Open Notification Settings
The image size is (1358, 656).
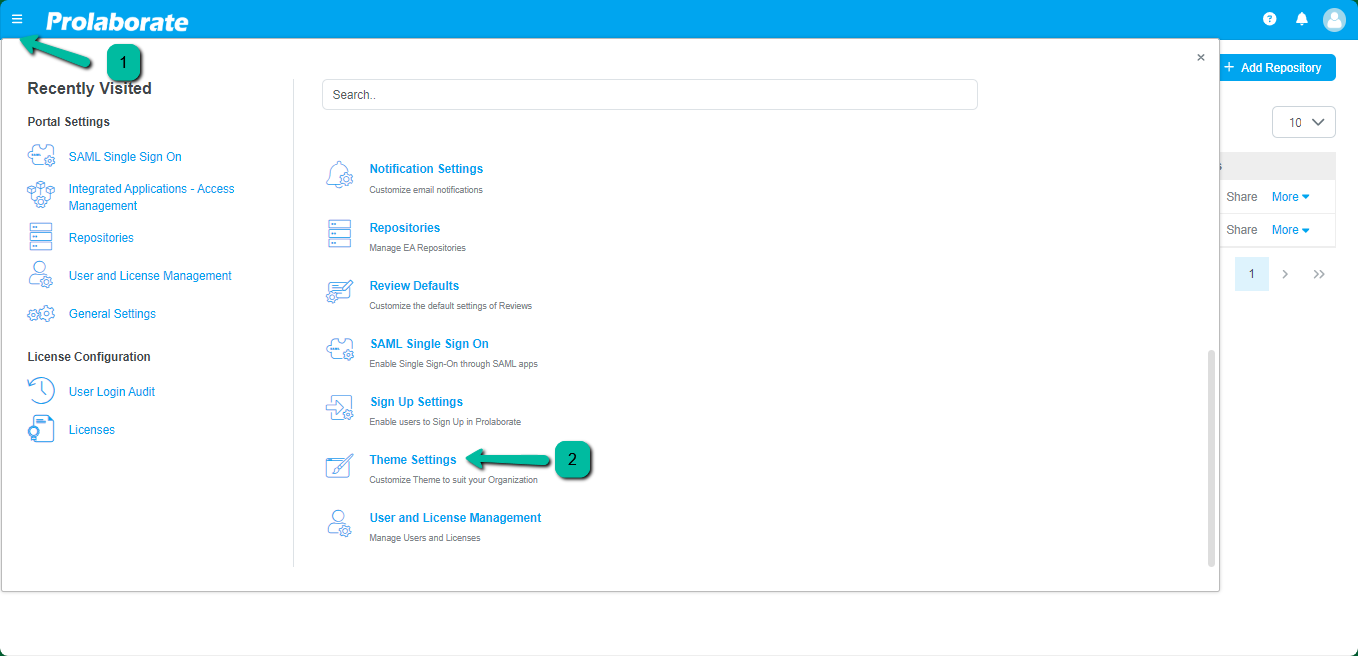426,169
